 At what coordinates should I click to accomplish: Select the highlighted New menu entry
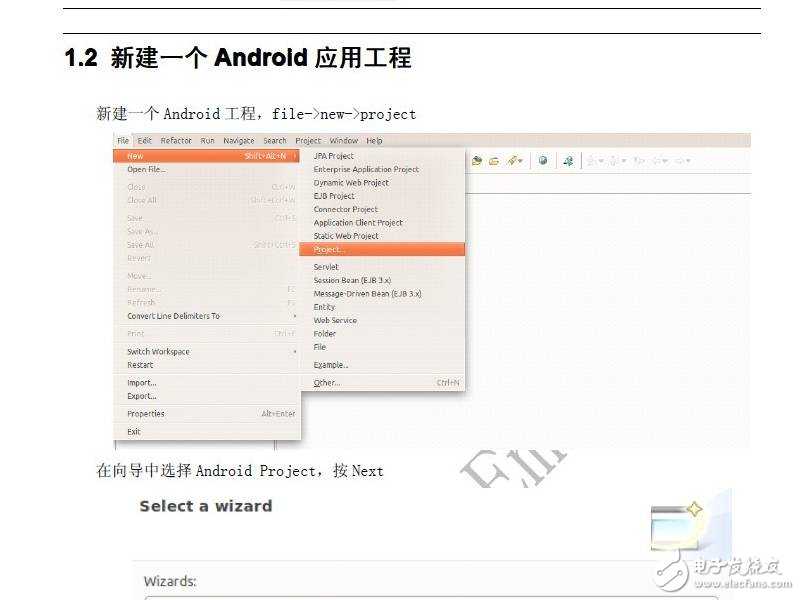[x=206, y=156]
